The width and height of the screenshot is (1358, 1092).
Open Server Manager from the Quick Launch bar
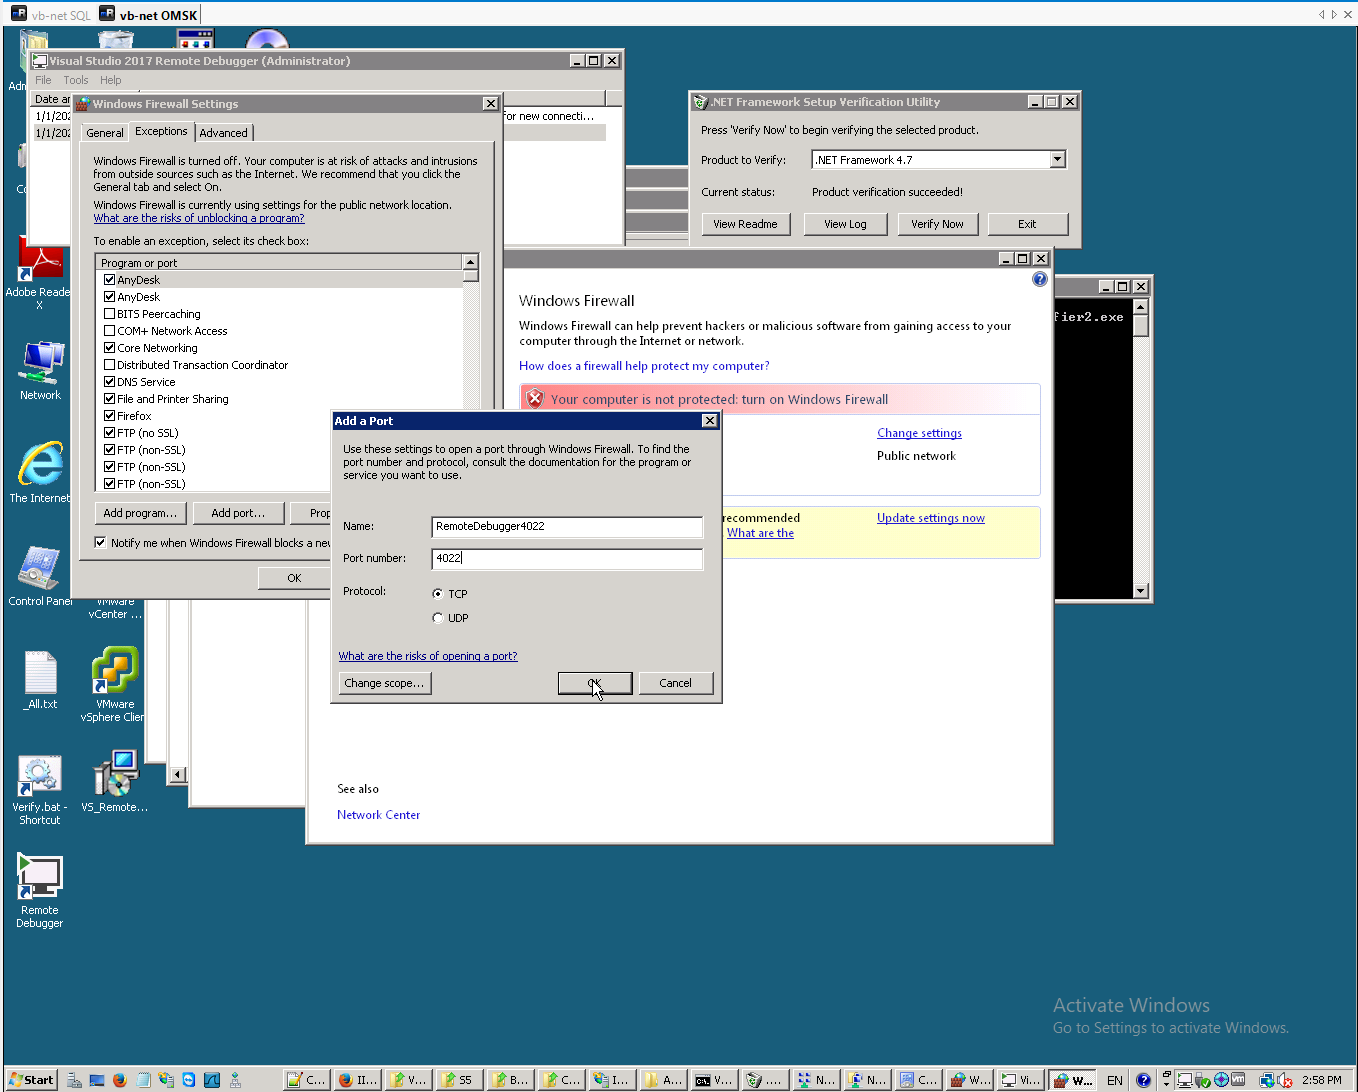[x=74, y=1080]
